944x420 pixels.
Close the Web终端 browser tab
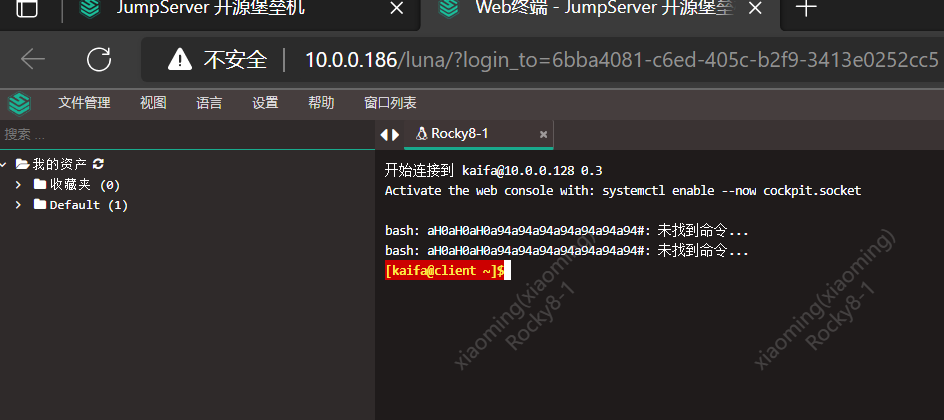click(754, 9)
